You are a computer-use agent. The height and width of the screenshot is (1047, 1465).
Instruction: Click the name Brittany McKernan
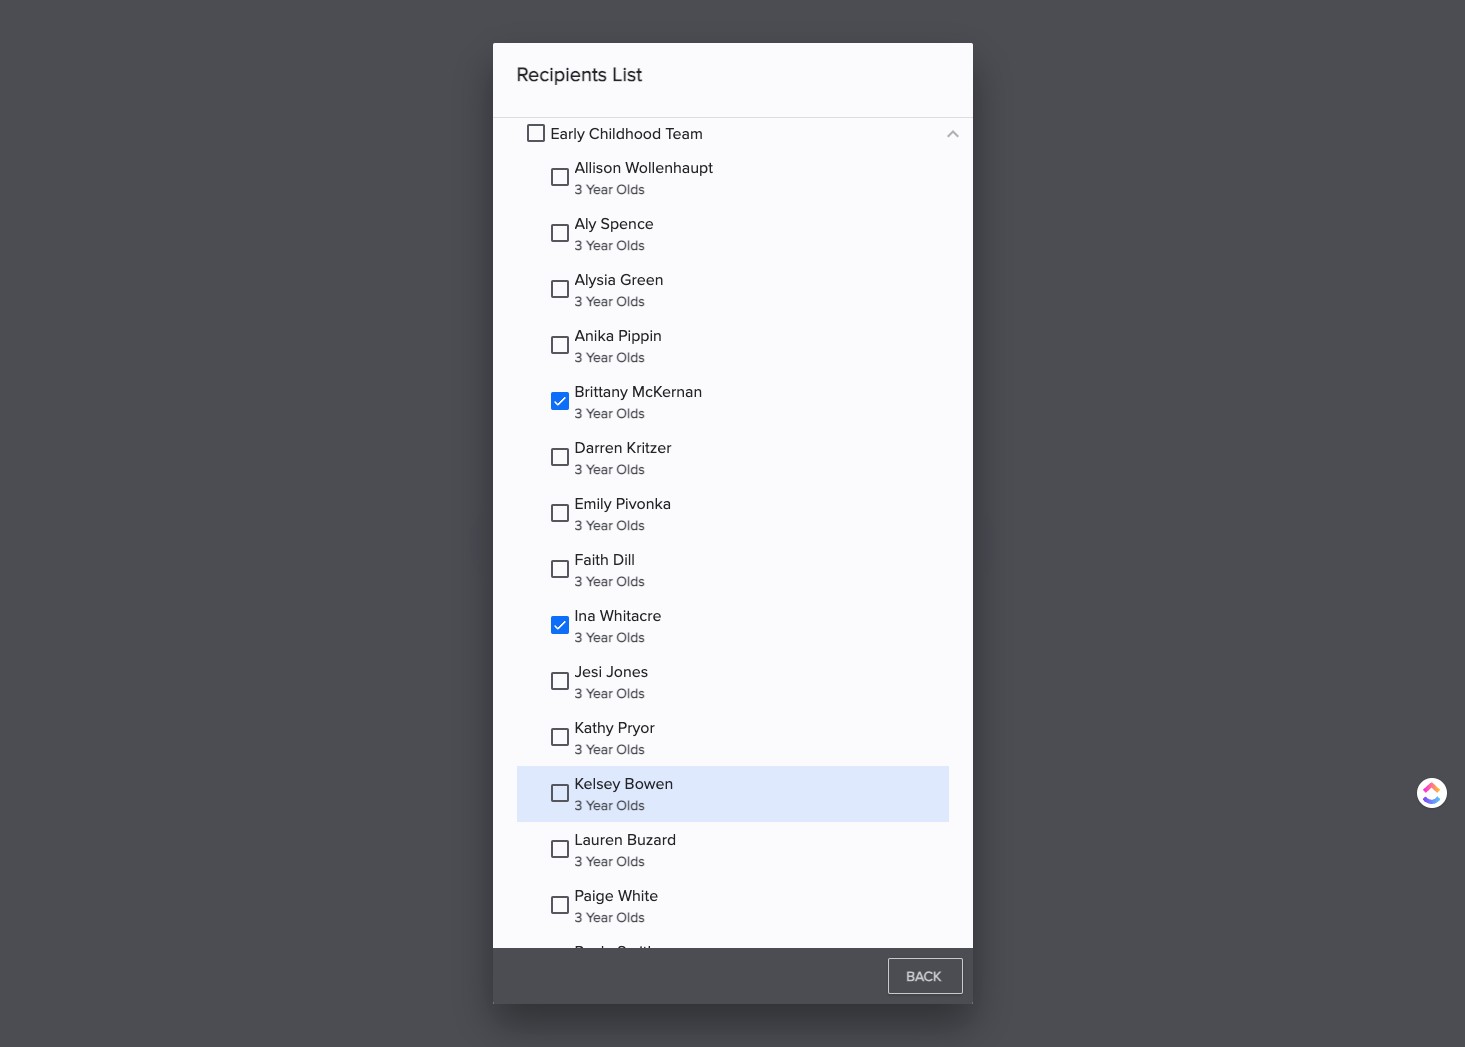[638, 392]
